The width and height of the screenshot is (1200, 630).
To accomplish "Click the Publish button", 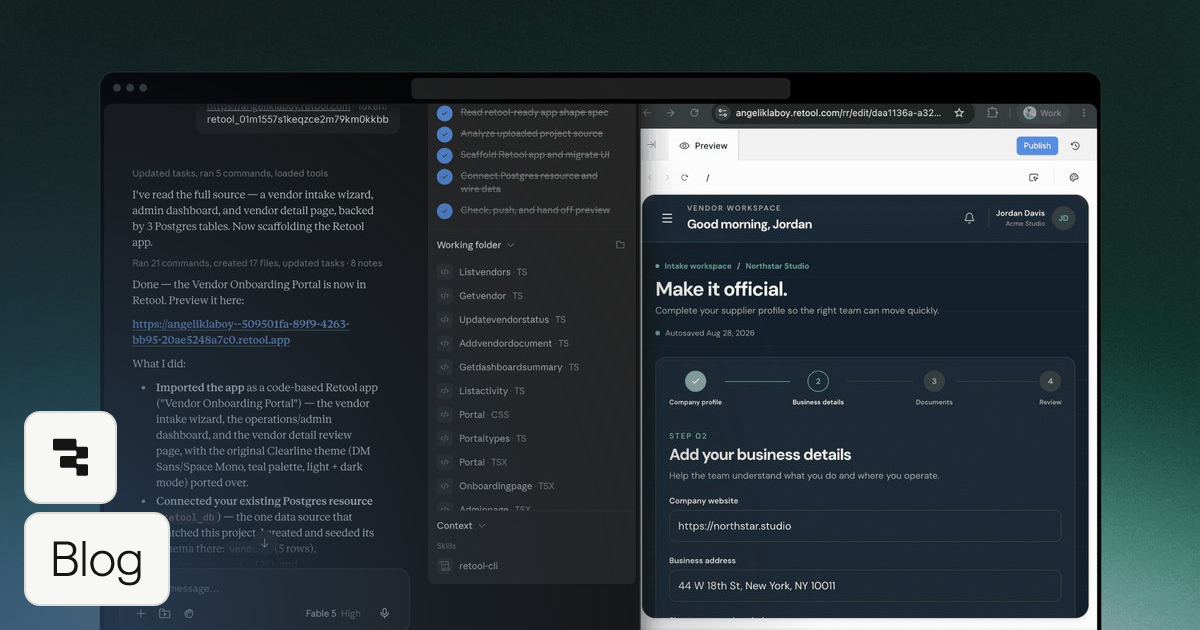I will click(1037, 146).
